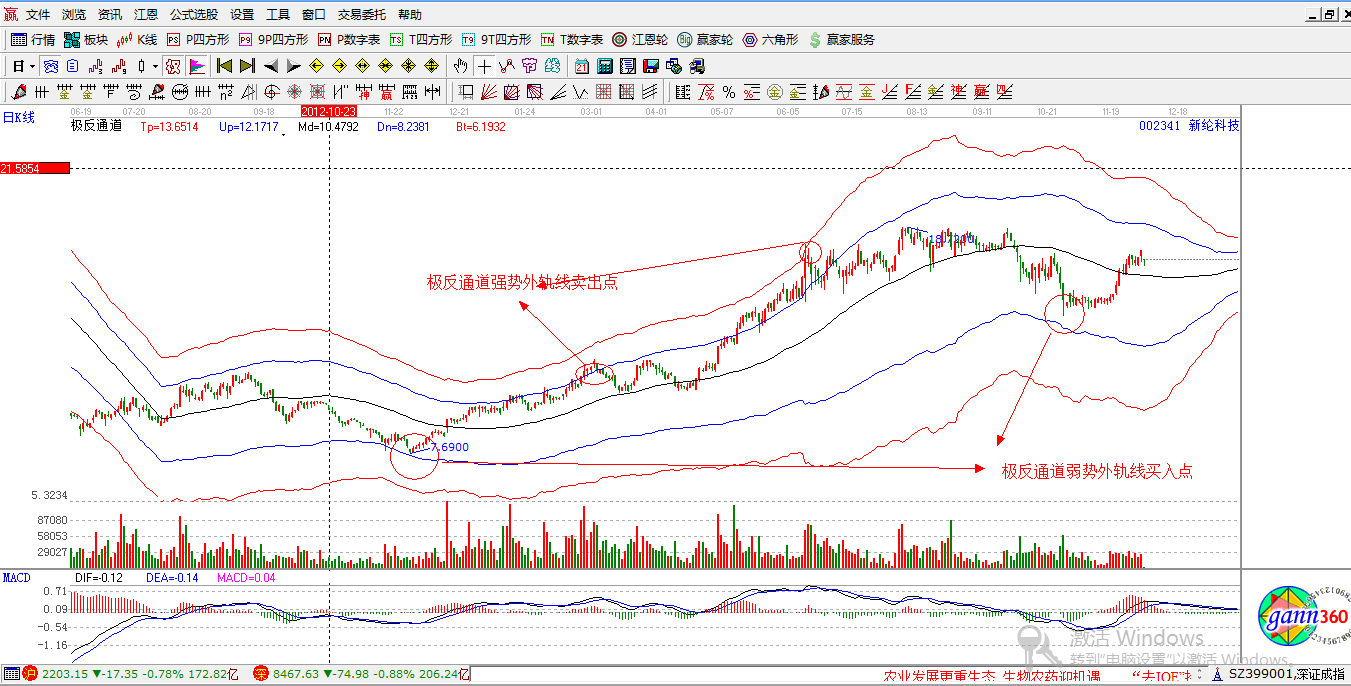Image resolution: width=1351 pixels, height=686 pixels.
Task: Select the 江恩轮 tool icon
Action: [617, 40]
